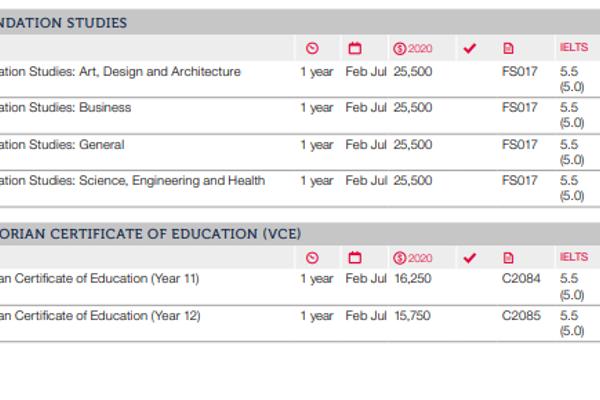The height and width of the screenshot is (400, 600).
Task: Select Certificate of Education (Year 11) row
Action: click(x=100, y=279)
